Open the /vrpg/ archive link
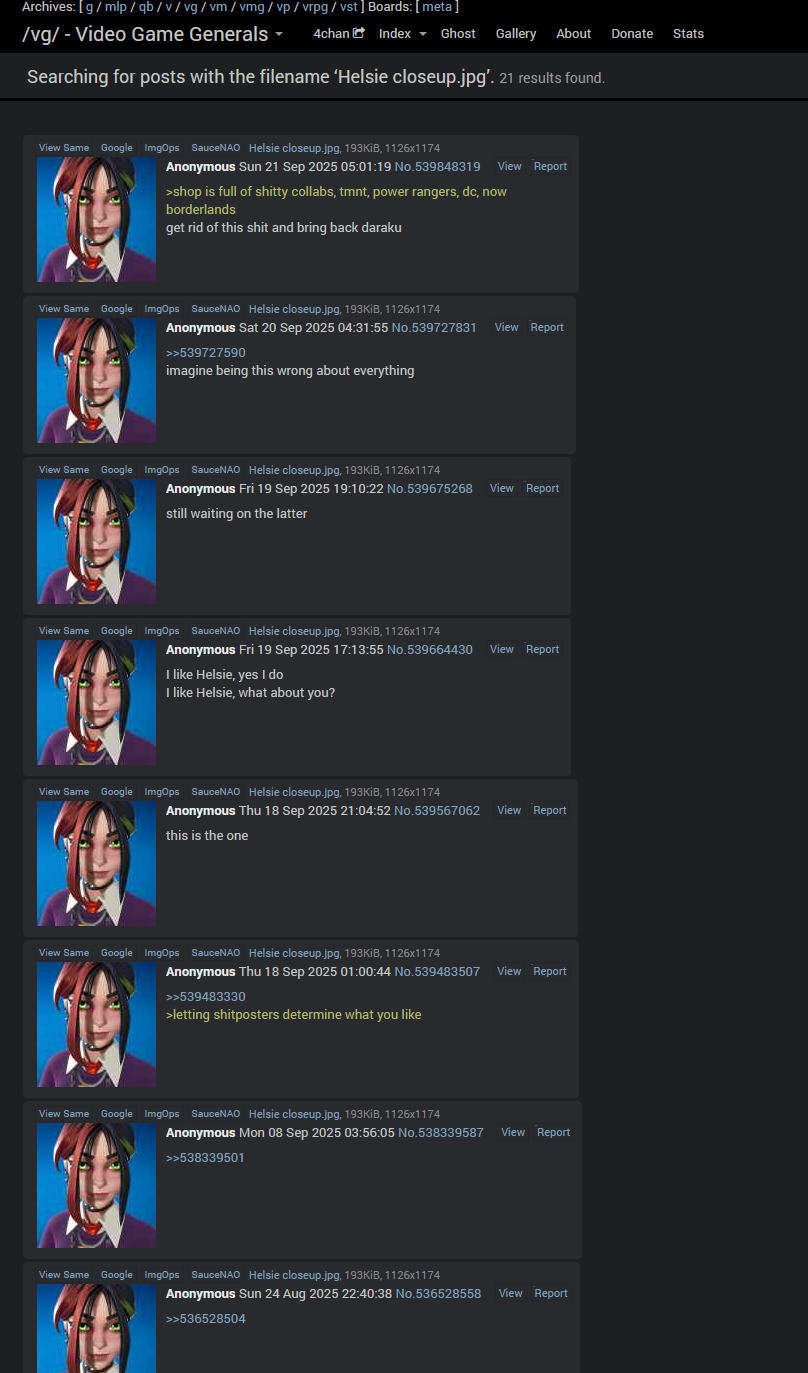 click(x=316, y=7)
